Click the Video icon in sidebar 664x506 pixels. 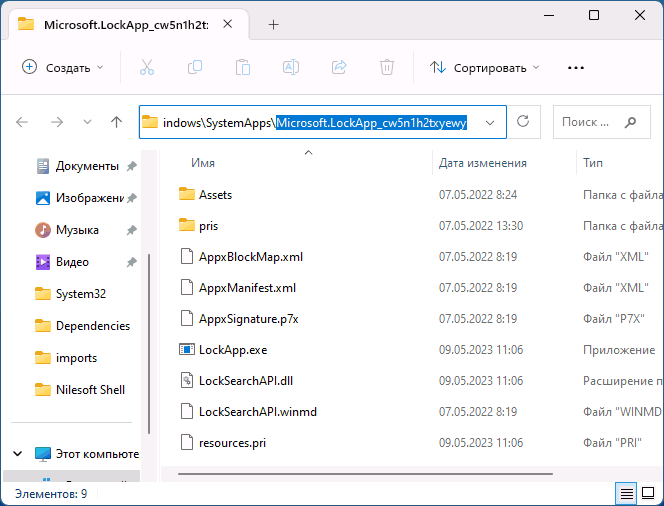43,262
